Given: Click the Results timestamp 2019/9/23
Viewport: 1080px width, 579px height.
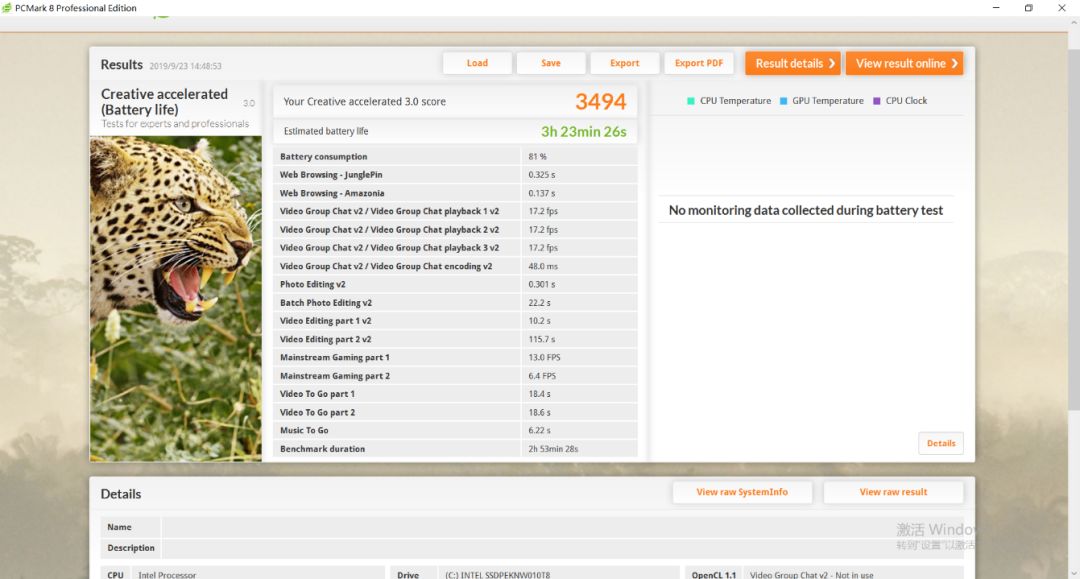Looking at the screenshot, I should click(x=185, y=66).
